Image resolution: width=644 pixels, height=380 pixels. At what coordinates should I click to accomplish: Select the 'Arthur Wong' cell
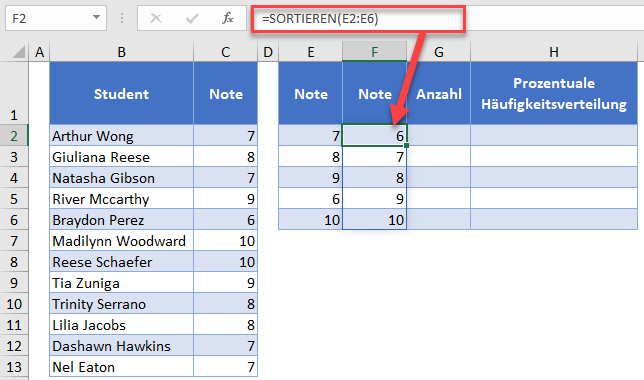tap(122, 136)
